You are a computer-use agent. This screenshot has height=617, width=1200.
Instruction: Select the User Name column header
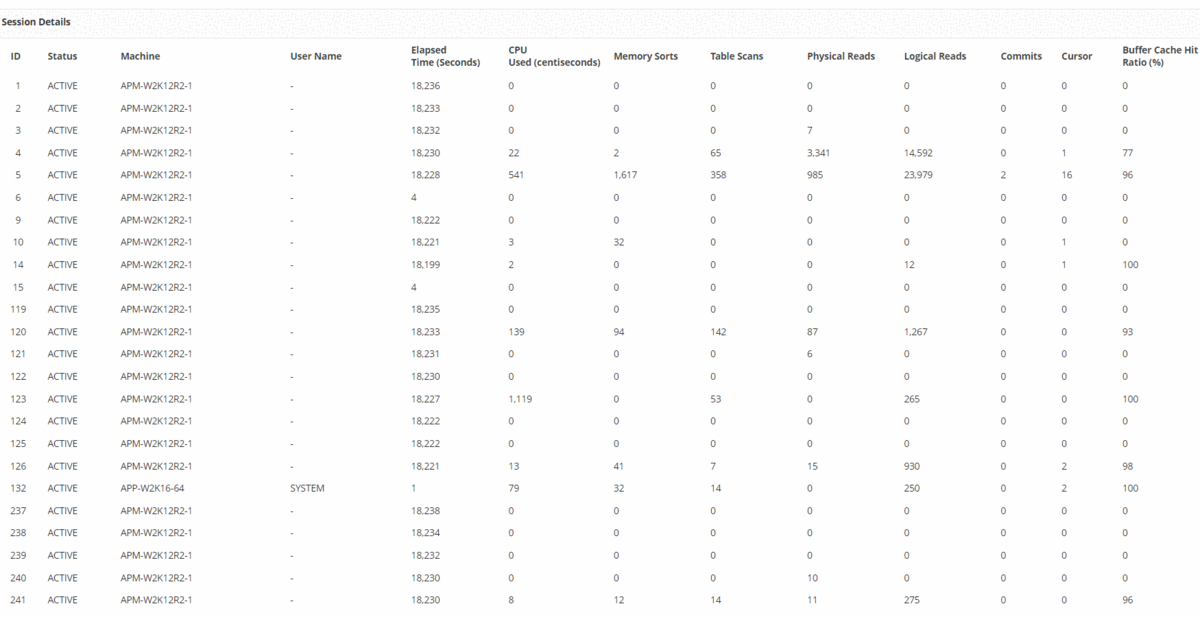[316, 56]
